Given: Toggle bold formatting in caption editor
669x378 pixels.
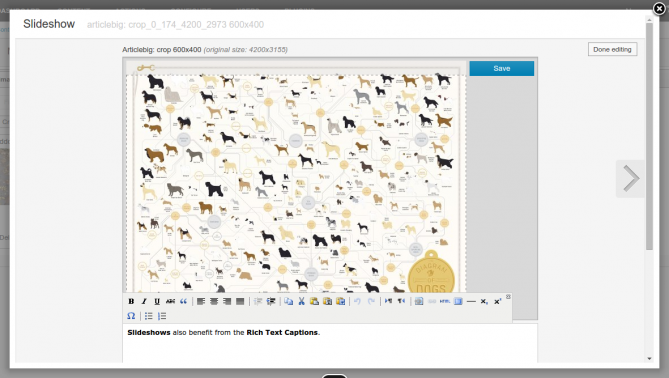Looking at the screenshot, I should click(131, 301).
